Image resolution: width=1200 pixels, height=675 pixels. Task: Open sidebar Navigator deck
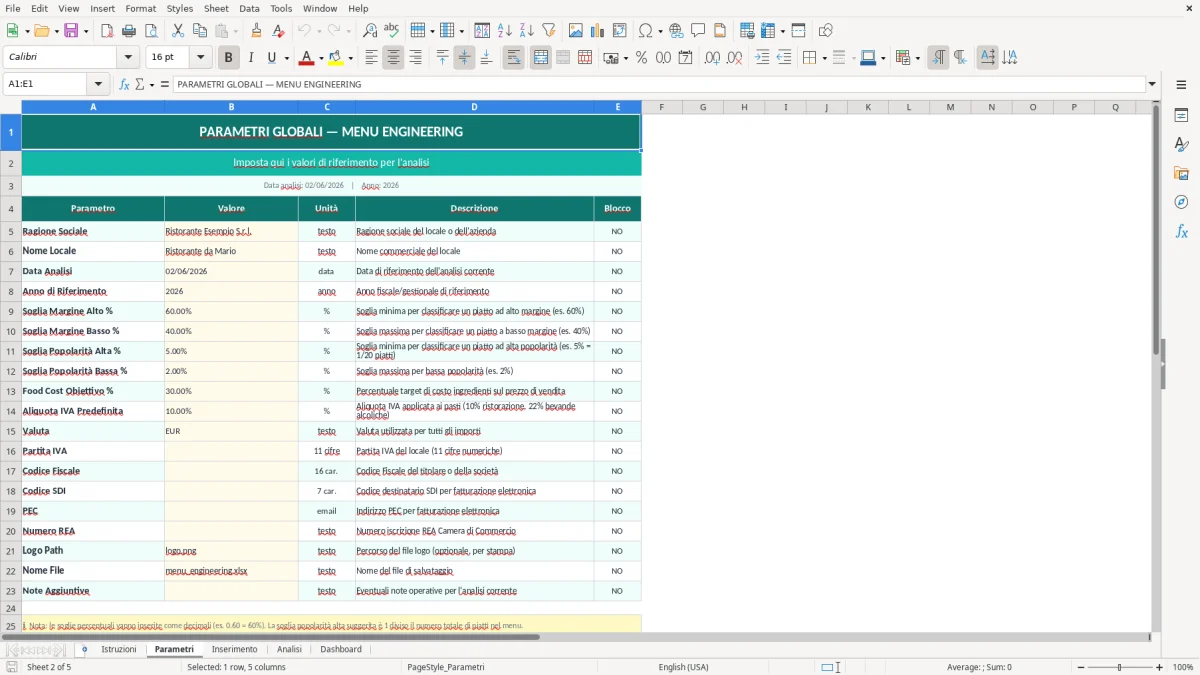point(1181,203)
